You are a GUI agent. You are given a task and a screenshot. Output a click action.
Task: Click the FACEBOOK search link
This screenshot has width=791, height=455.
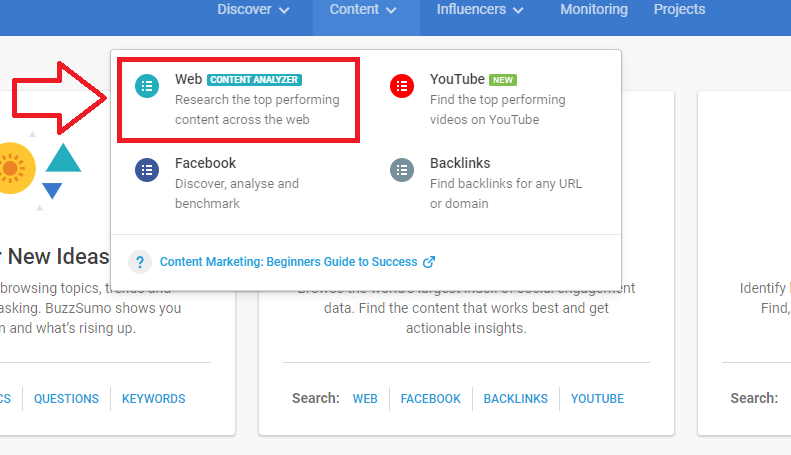[x=430, y=399]
